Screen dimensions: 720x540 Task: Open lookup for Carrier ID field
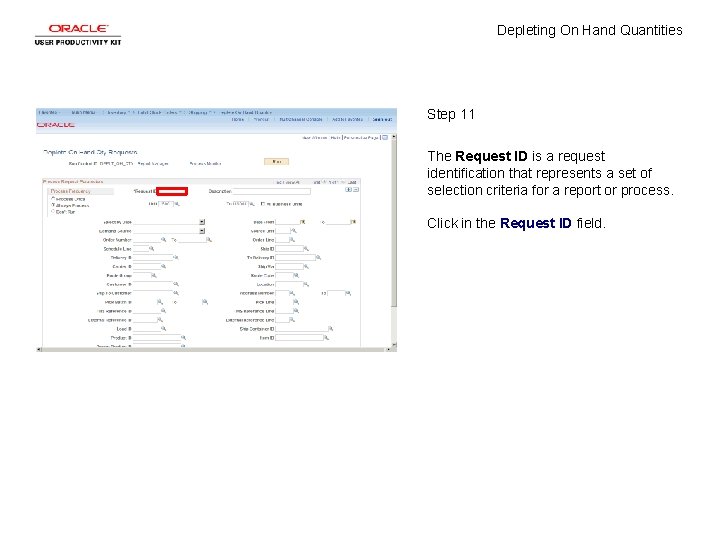pyautogui.click(x=163, y=266)
